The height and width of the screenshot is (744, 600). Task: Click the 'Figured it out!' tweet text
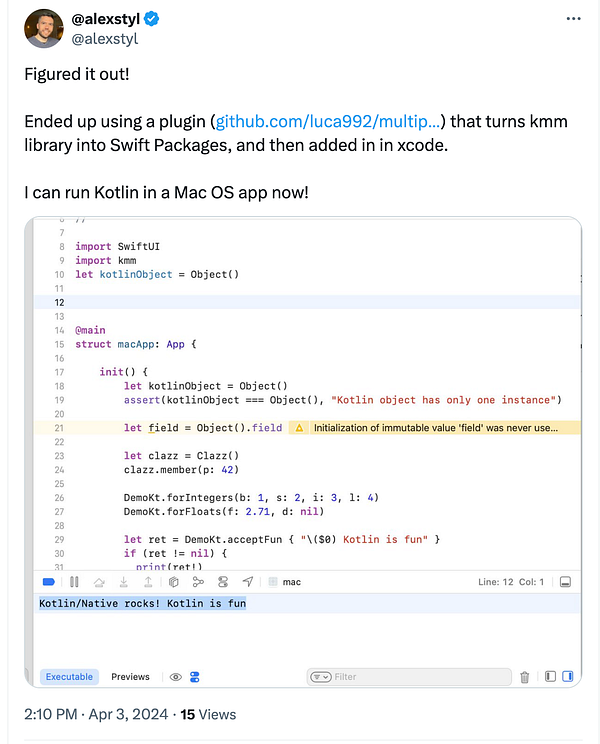point(77,74)
